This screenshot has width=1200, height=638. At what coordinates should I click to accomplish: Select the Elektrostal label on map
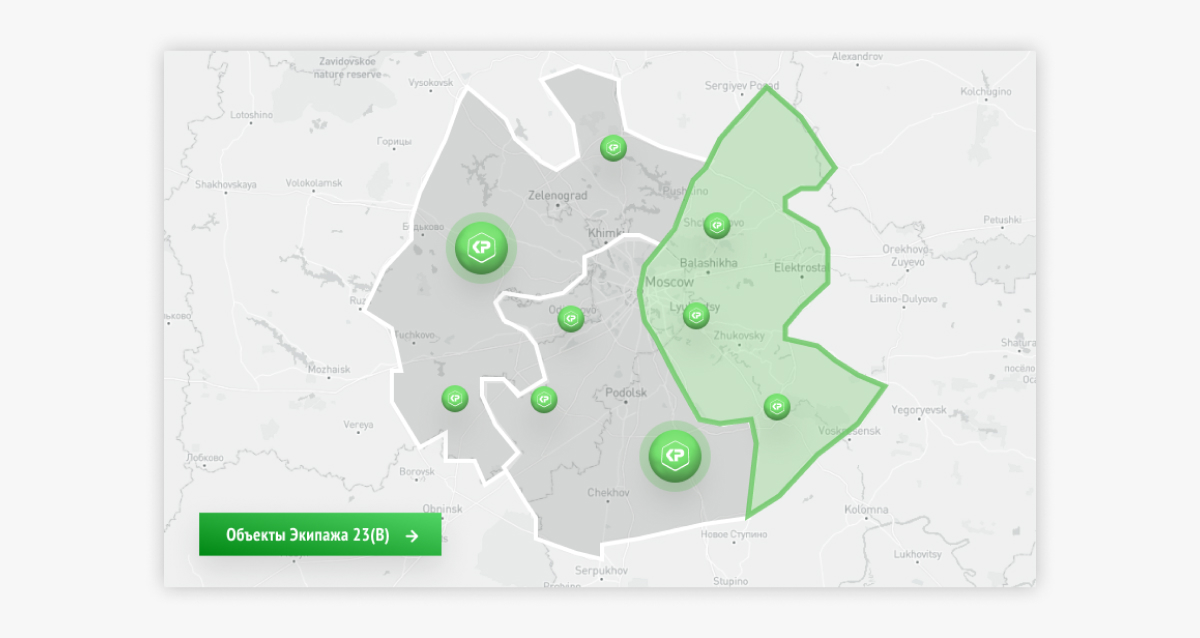[801, 268]
